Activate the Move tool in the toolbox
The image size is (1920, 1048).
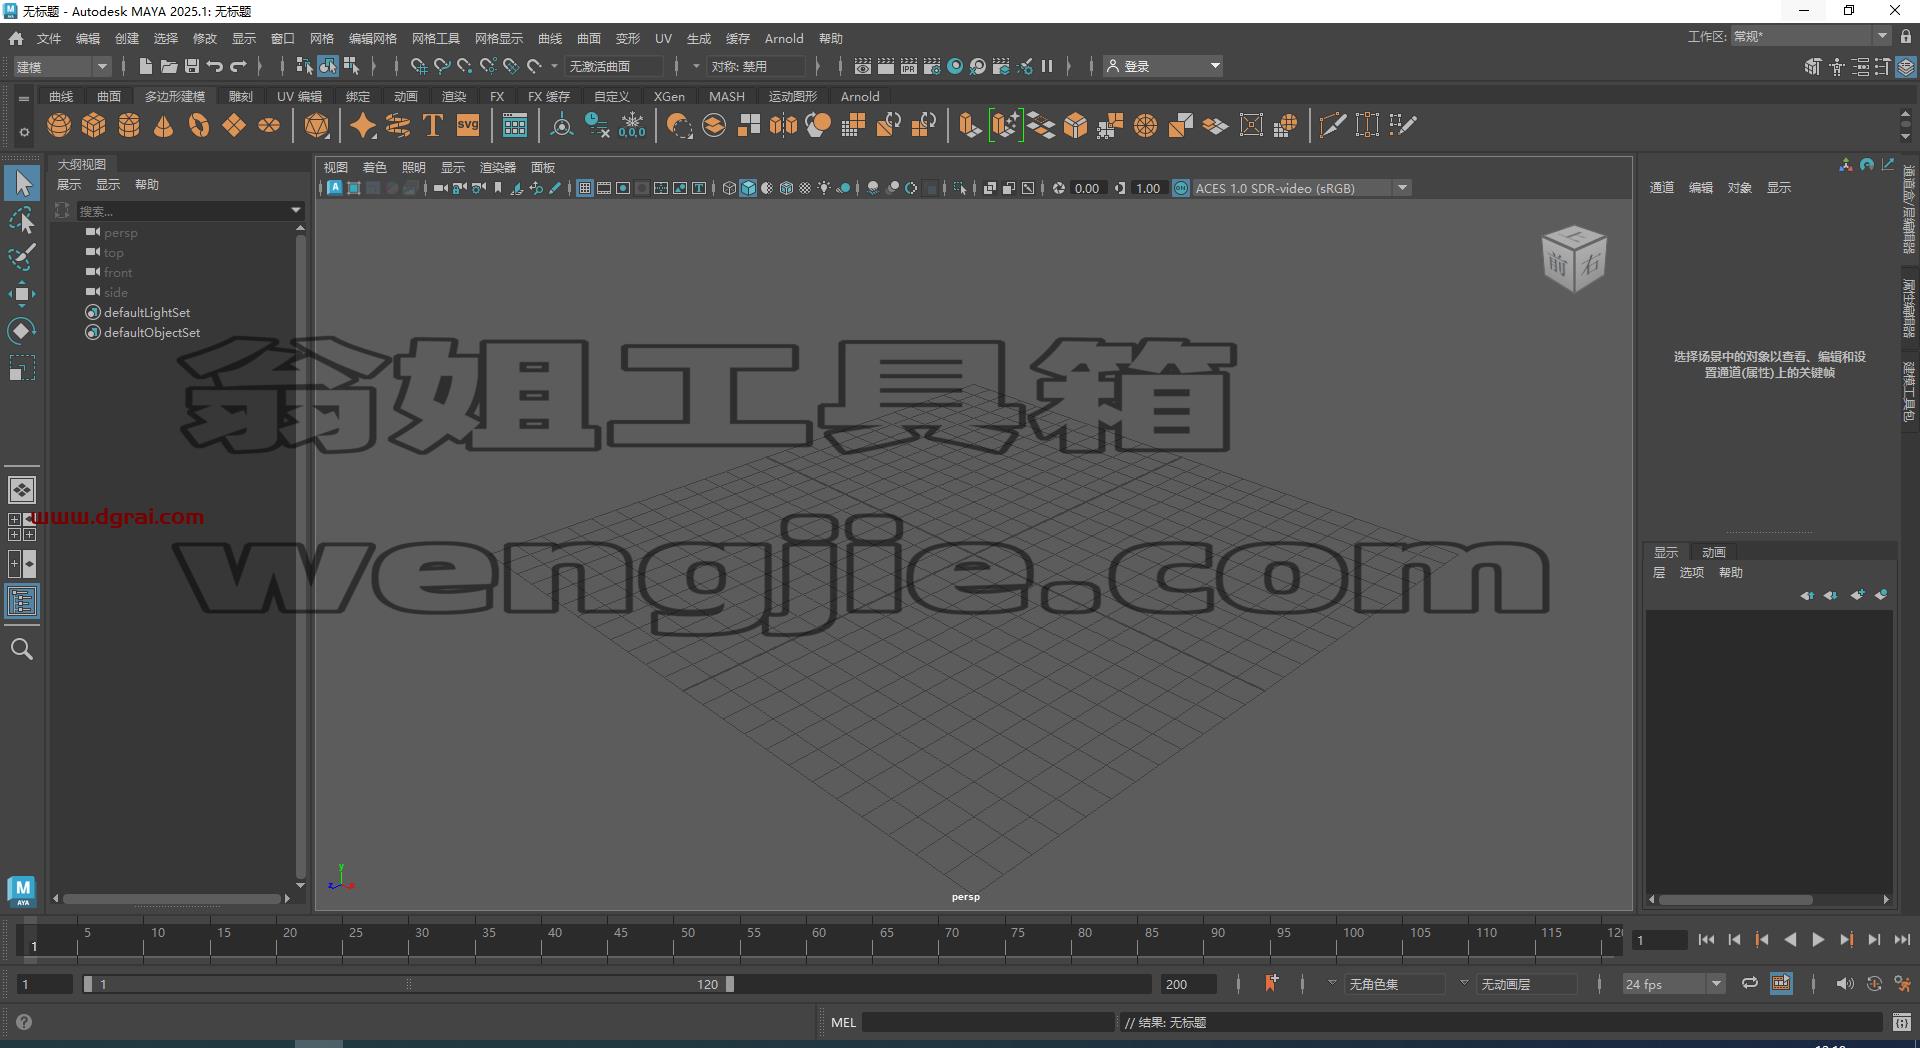(x=22, y=294)
